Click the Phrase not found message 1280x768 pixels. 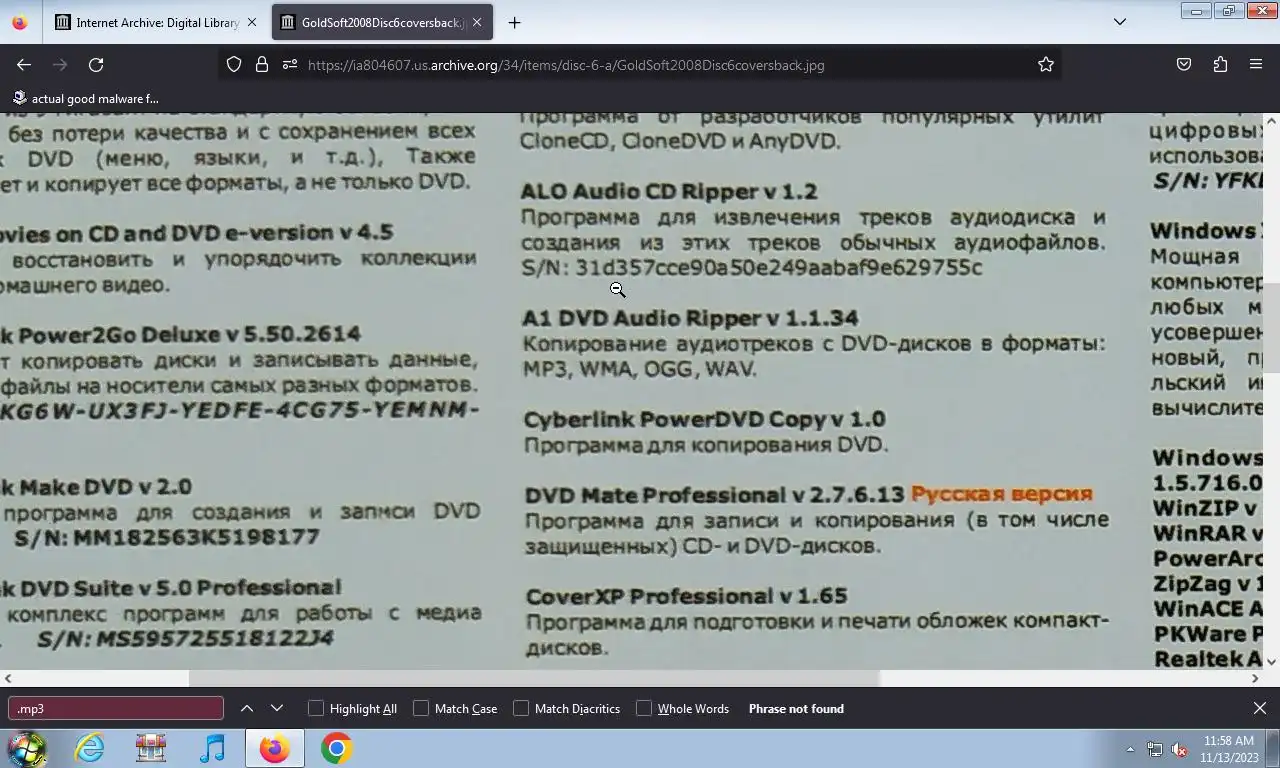(x=796, y=709)
